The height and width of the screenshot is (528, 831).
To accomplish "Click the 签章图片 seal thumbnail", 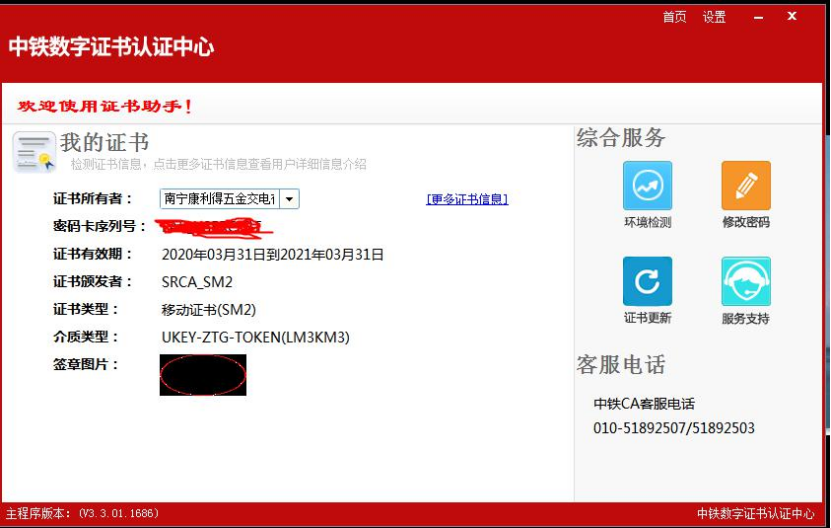I will coord(203,375).
